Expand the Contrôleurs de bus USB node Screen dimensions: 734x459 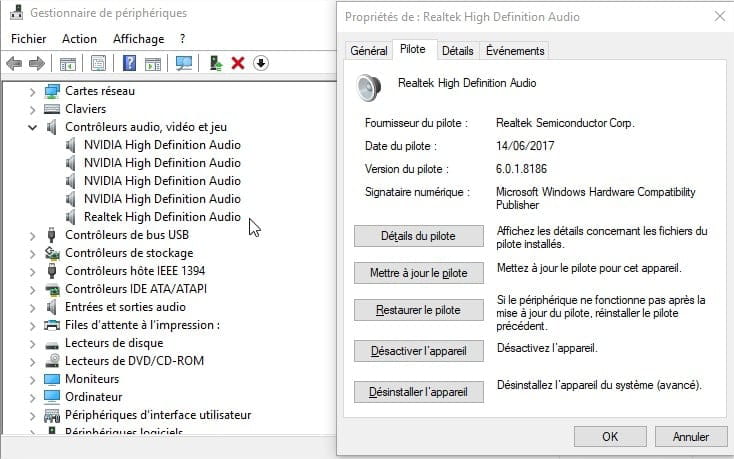32,235
